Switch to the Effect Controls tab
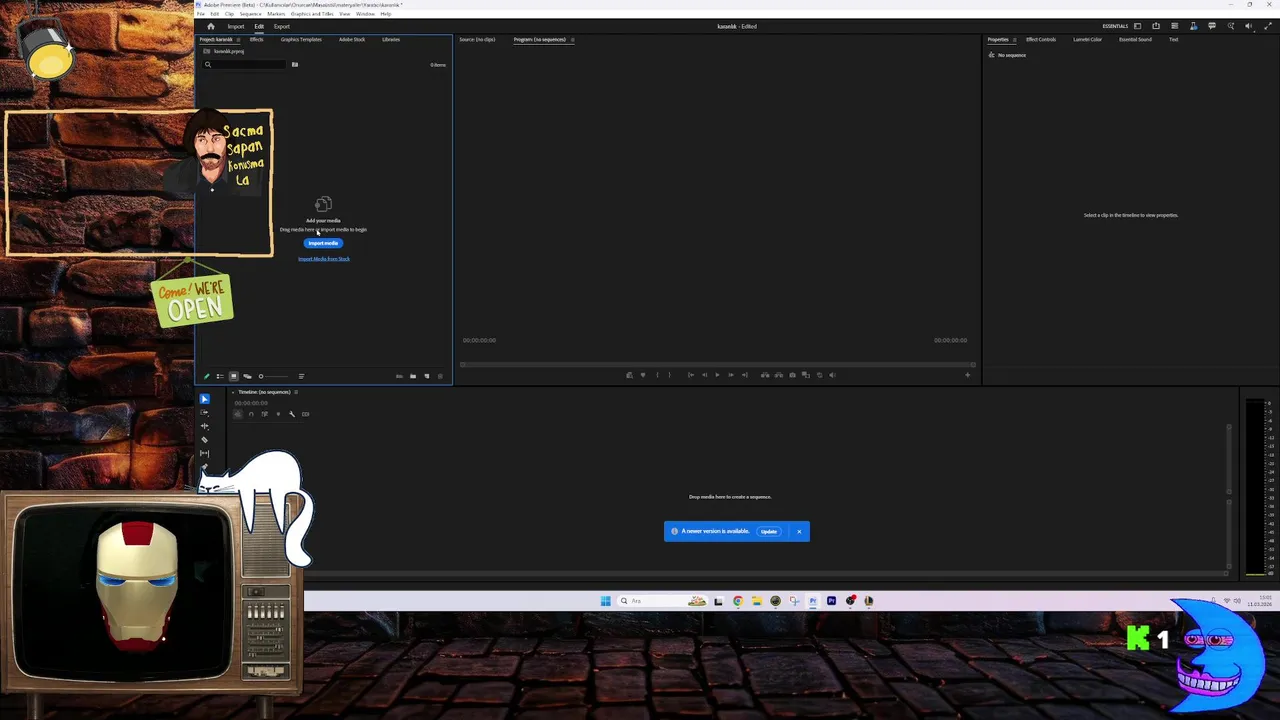Viewport: 1280px width, 720px height. [x=1041, y=39]
